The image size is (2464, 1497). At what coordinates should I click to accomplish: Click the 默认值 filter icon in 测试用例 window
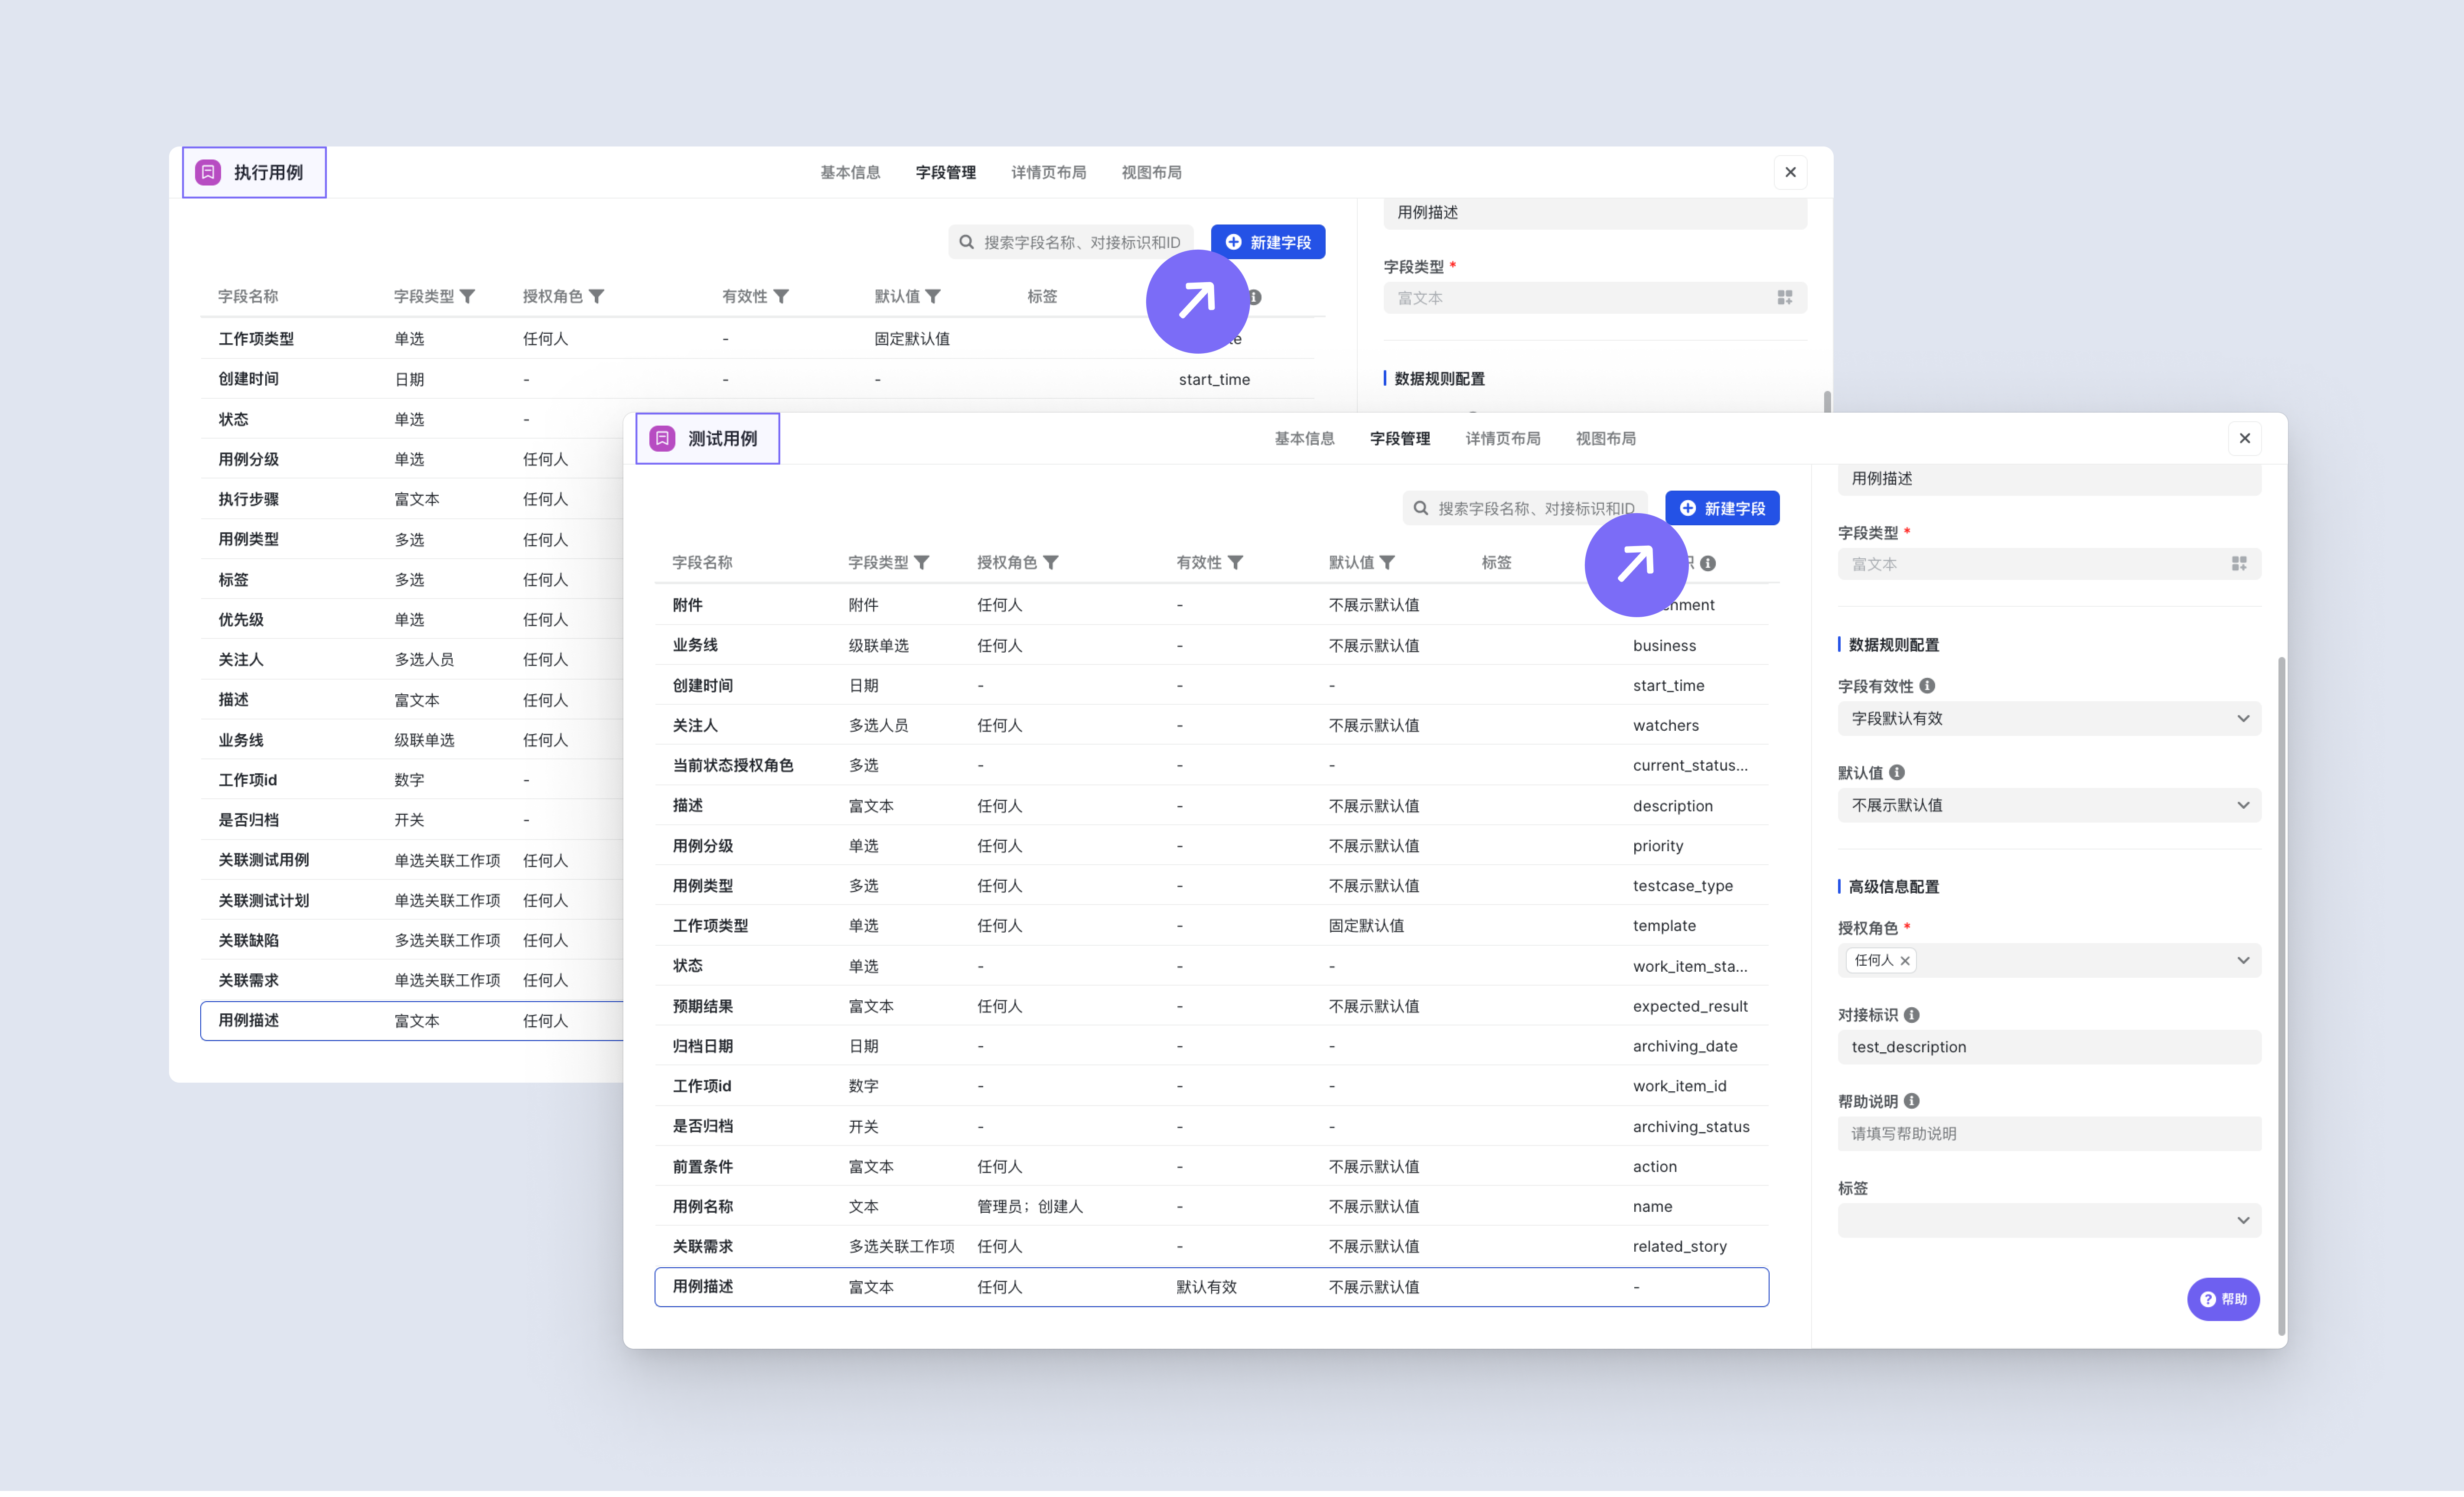coord(1388,563)
